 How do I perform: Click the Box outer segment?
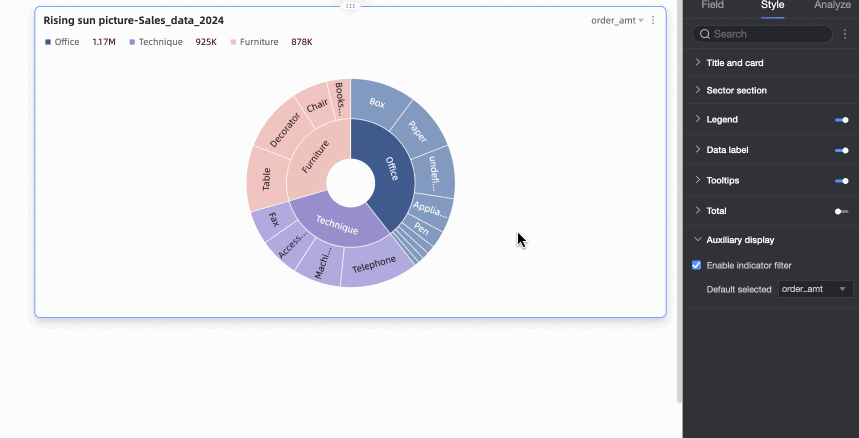tap(377, 102)
